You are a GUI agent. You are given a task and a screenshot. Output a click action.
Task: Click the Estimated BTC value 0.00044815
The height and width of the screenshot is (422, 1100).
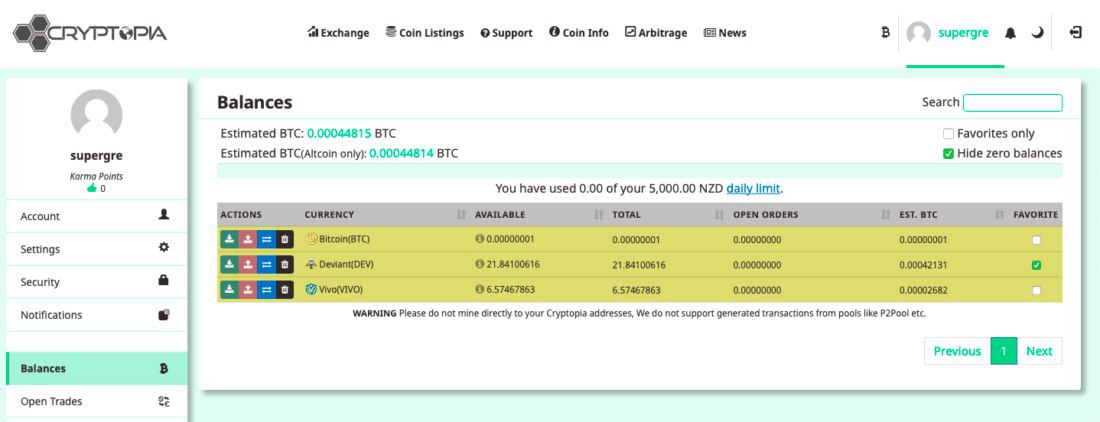tap(339, 133)
